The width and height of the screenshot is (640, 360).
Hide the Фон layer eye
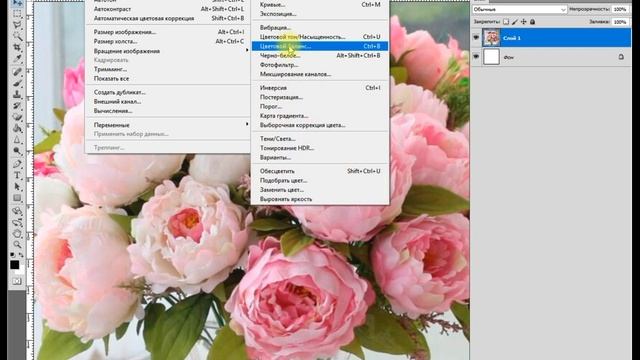pyautogui.click(x=476, y=57)
